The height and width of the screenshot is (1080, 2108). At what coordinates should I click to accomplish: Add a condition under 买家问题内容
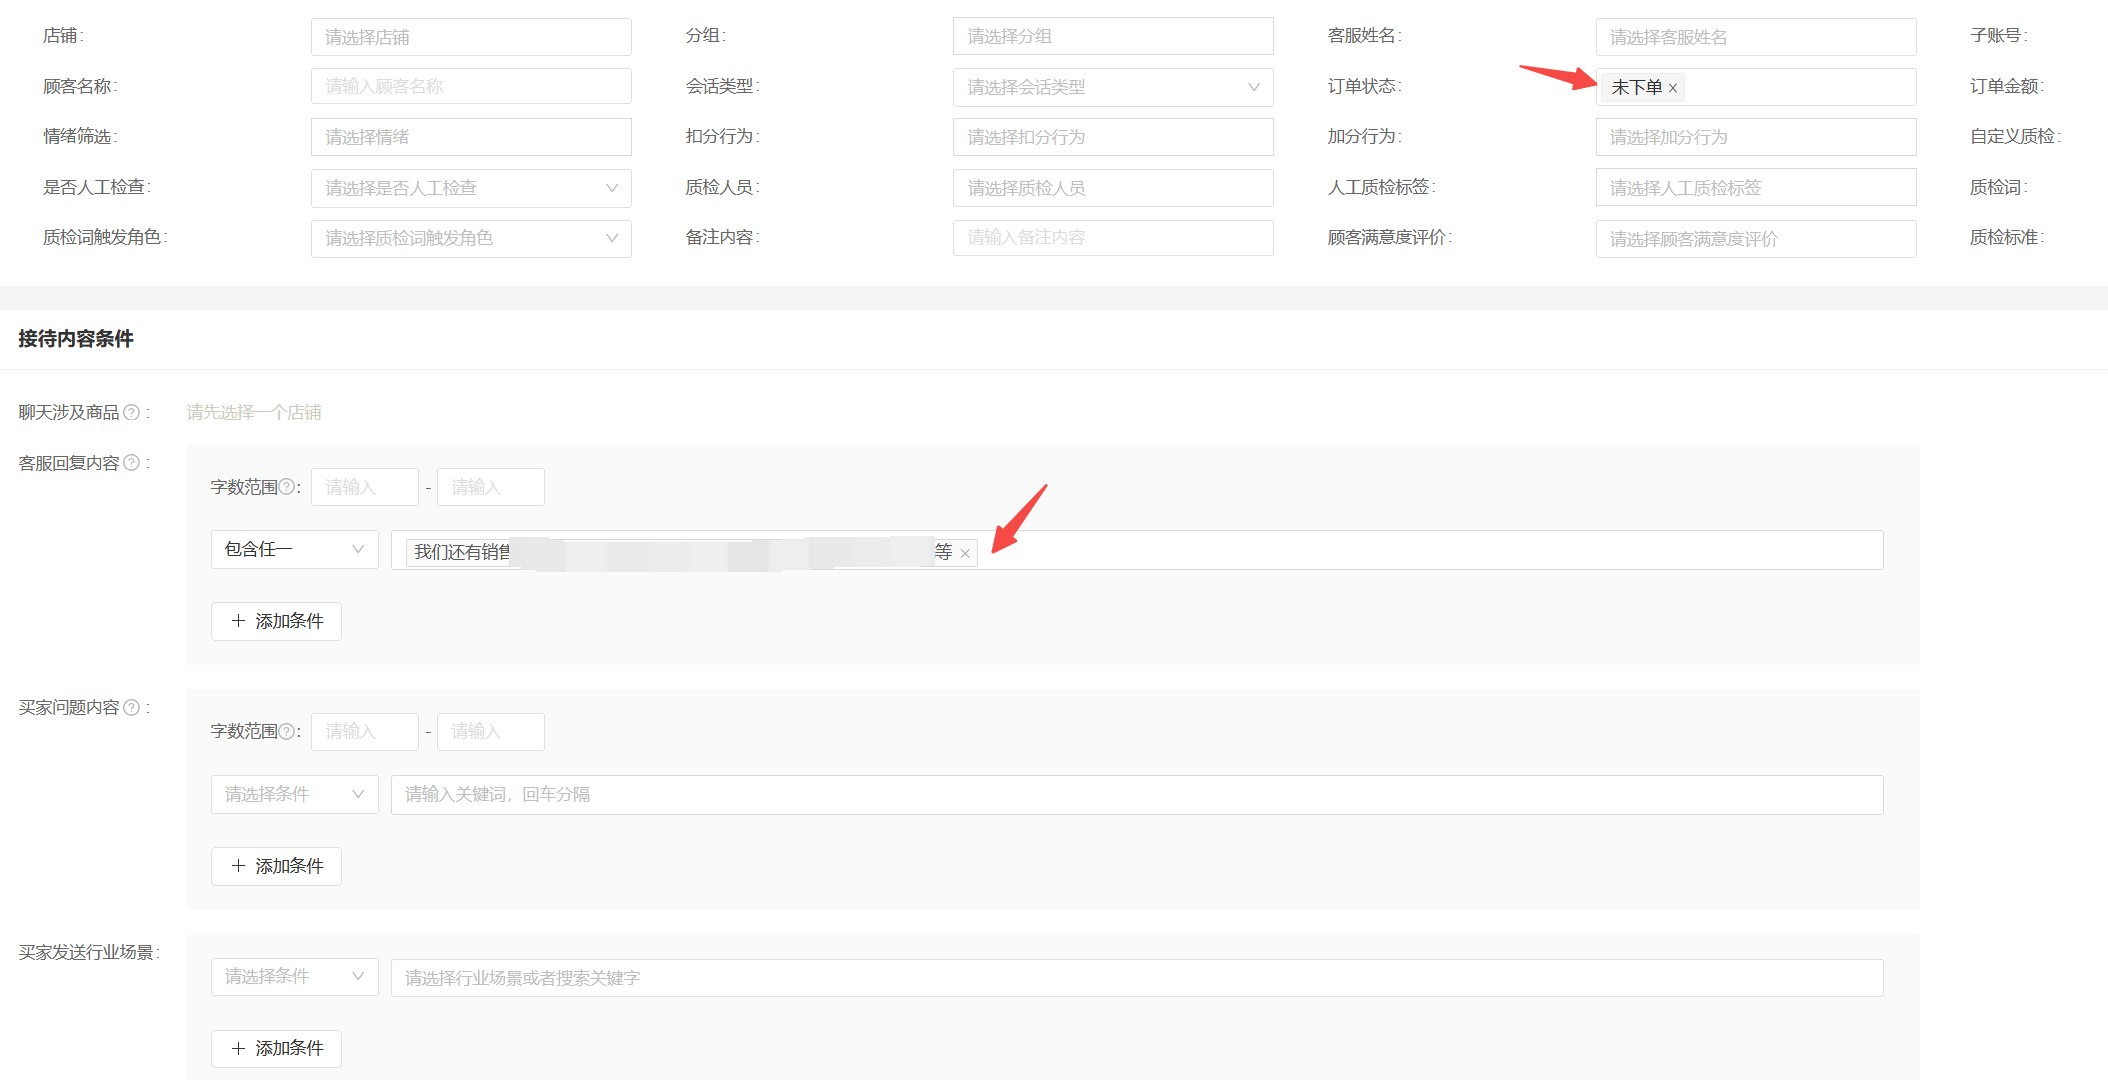pyautogui.click(x=276, y=866)
